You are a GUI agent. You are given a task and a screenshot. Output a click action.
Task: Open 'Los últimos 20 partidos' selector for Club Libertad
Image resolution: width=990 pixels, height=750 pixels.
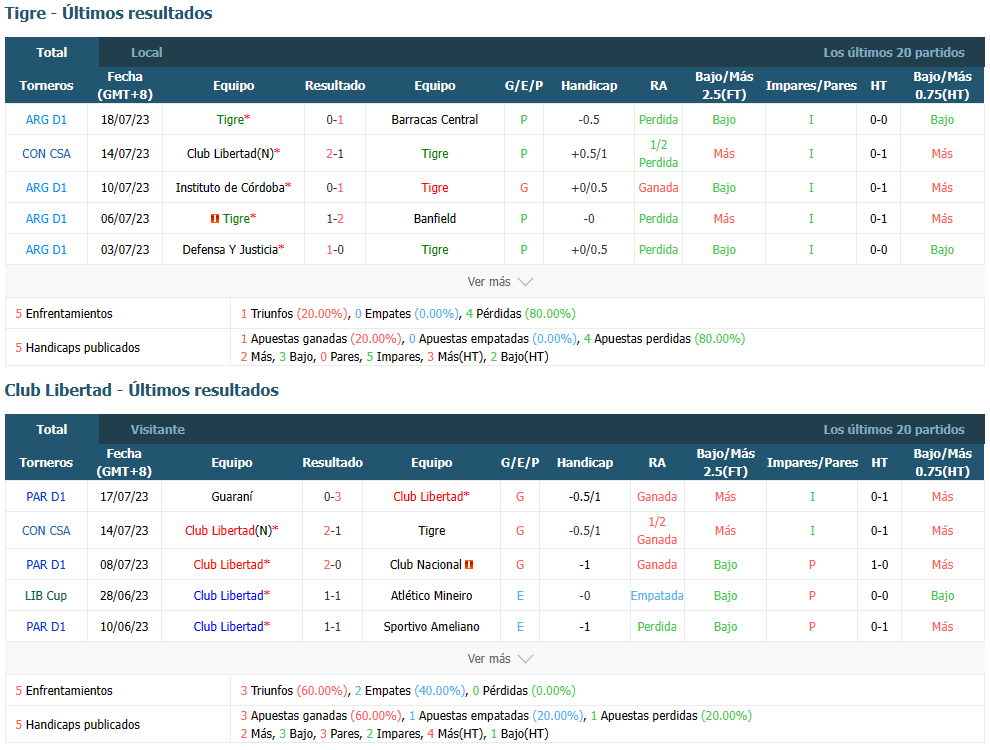point(893,429)
